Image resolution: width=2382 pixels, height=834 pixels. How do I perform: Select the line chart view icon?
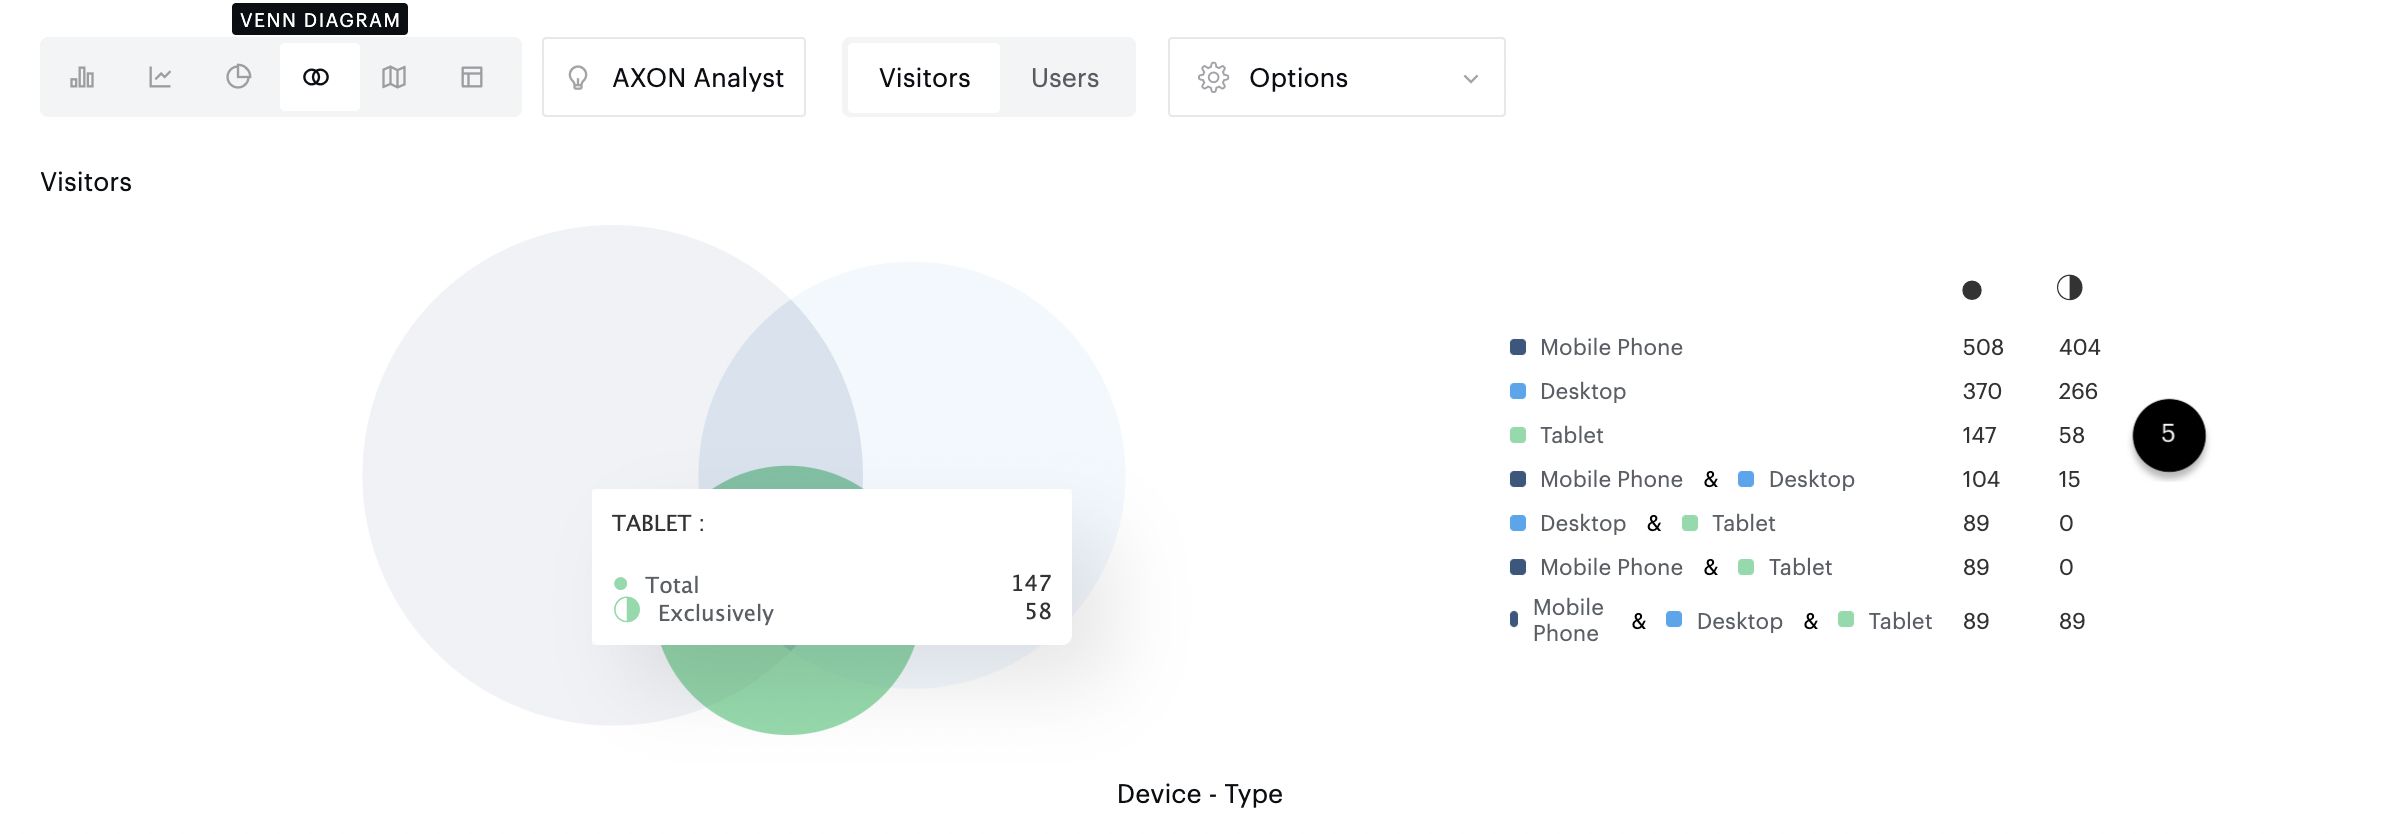point(160,77)
